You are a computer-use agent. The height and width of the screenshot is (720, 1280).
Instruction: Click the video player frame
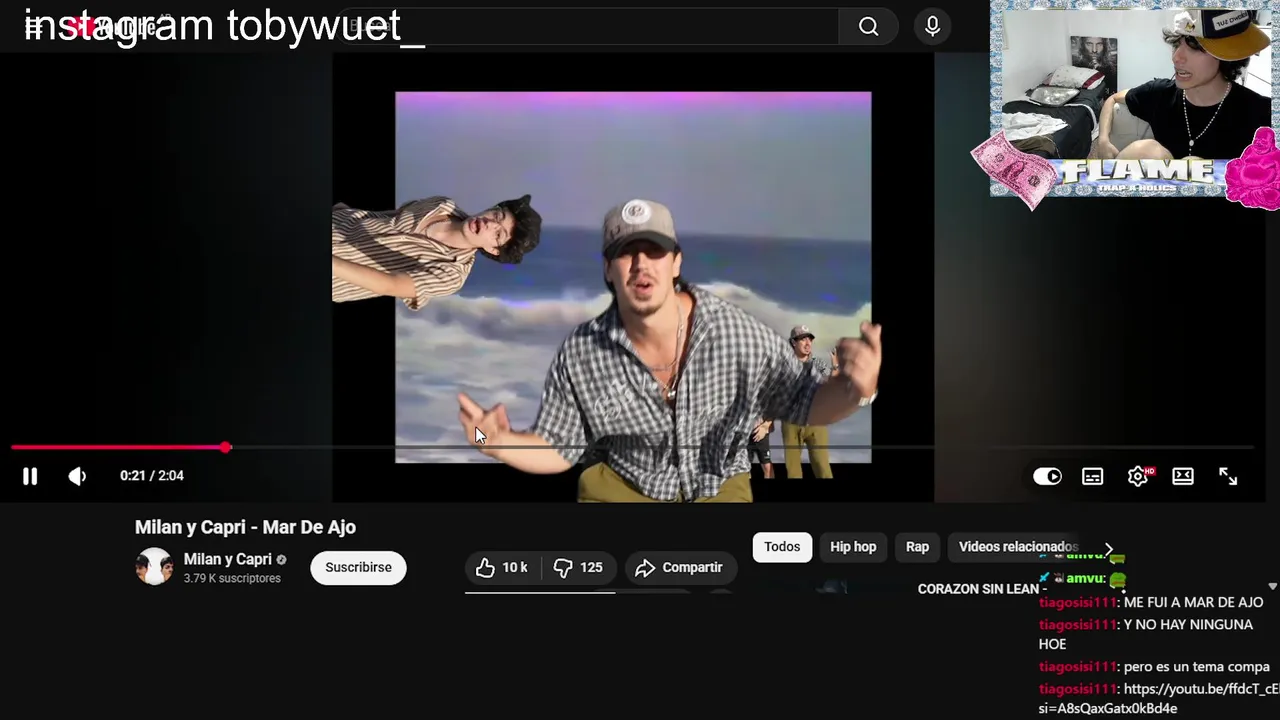632,277
